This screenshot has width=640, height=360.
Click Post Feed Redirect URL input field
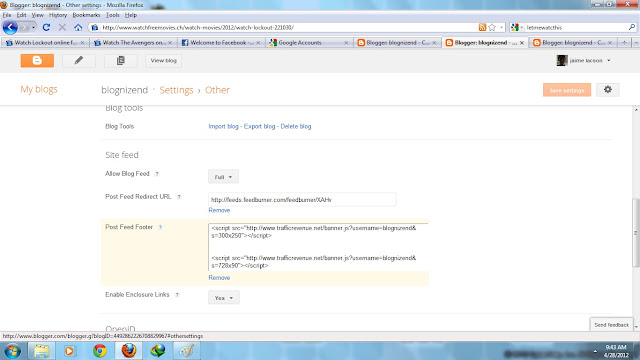point(302,200)
